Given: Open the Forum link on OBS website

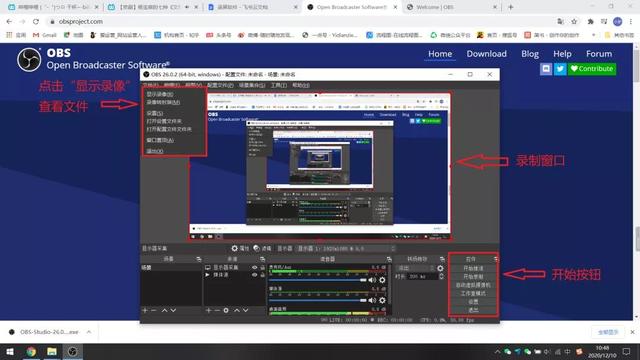Looking at the screenshot, I should pos(599,53).
